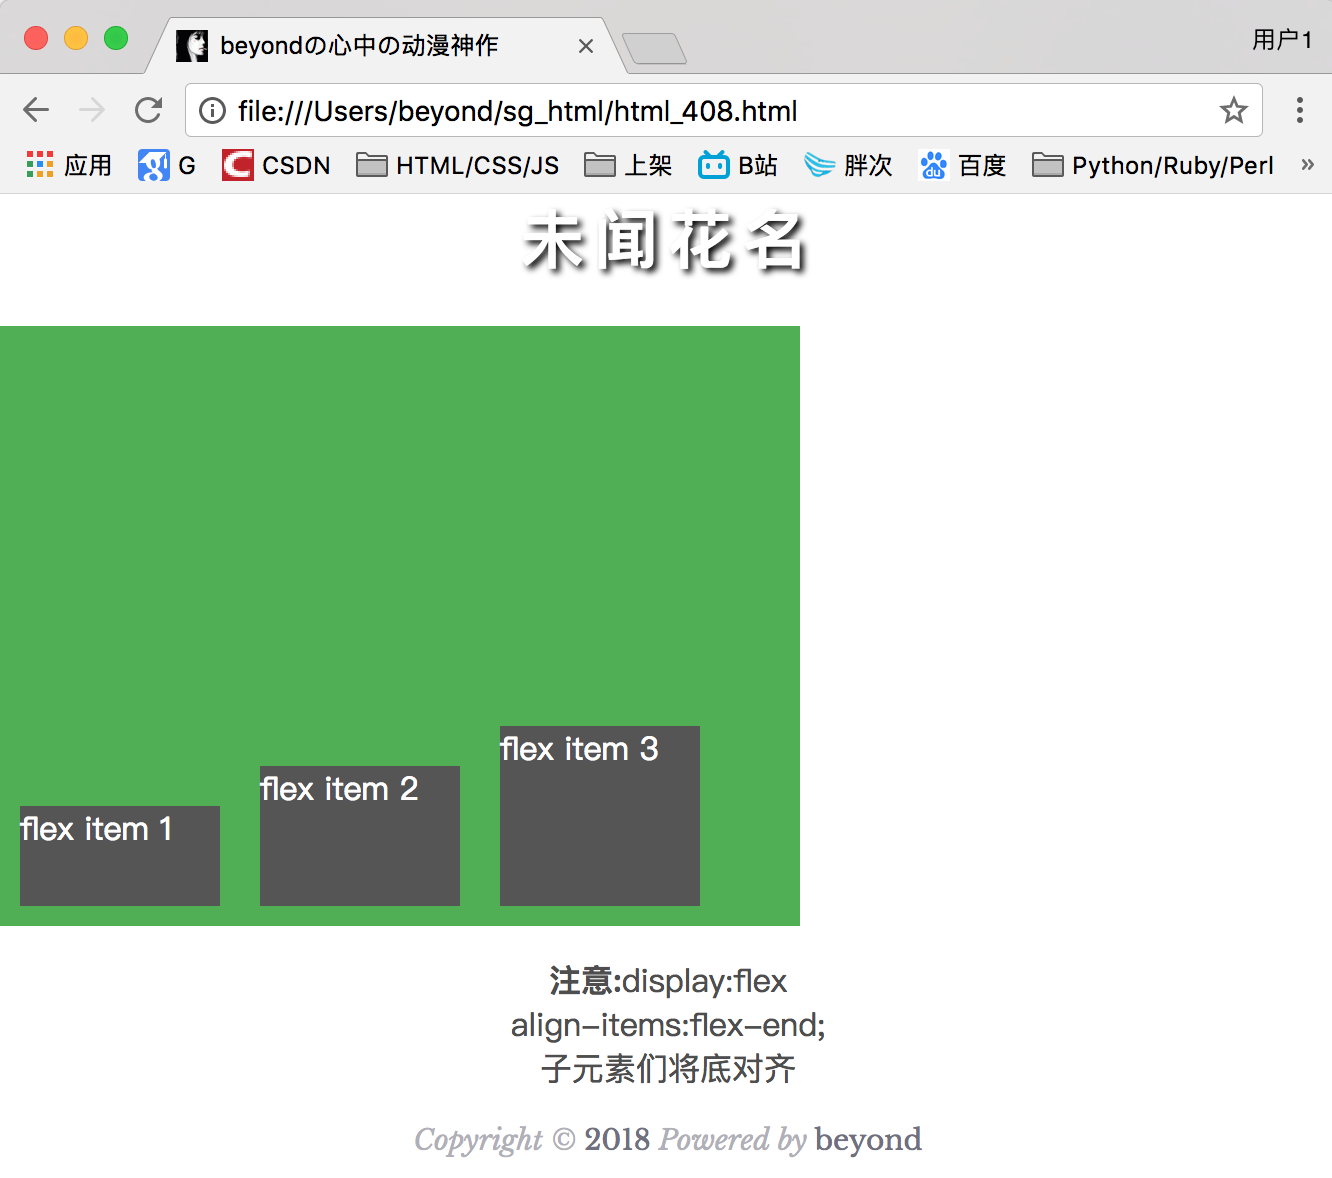Open the Apps grid shortcut
The height and width of the screenshot is (1178, 1332).
pyautogui.click(x=68, y=165)
